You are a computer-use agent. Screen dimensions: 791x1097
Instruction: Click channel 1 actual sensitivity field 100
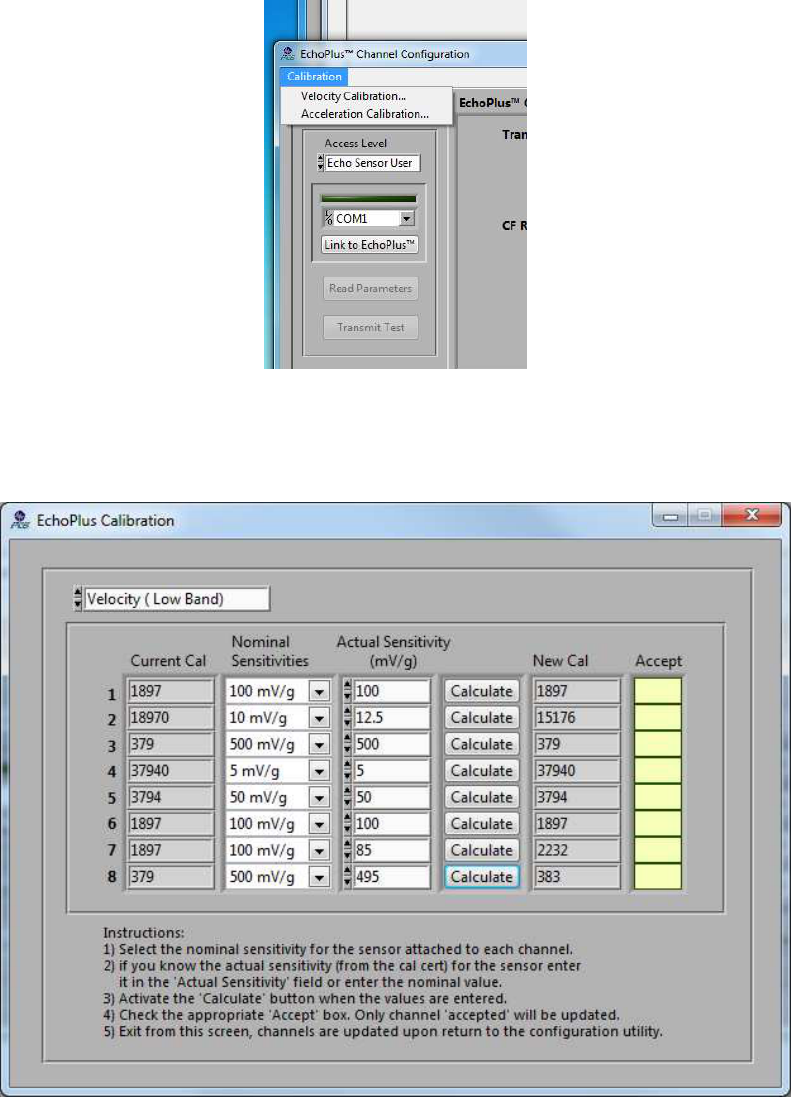click(392, 691)
